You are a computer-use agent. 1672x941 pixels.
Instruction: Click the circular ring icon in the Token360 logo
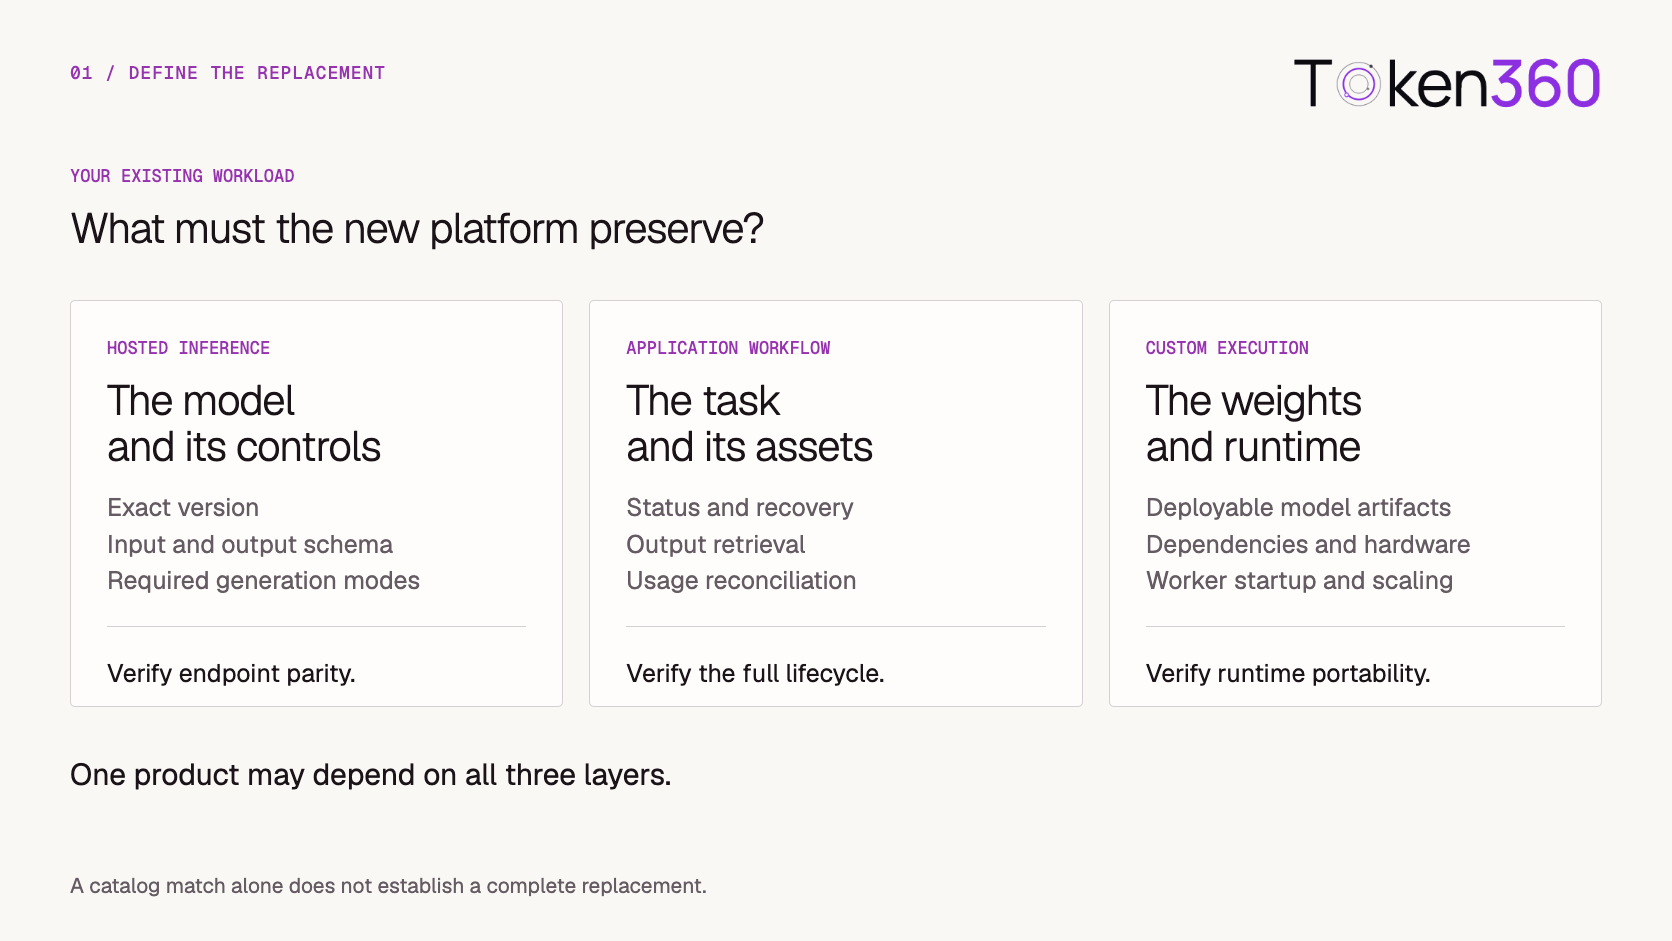click(x=1359, y=84)
